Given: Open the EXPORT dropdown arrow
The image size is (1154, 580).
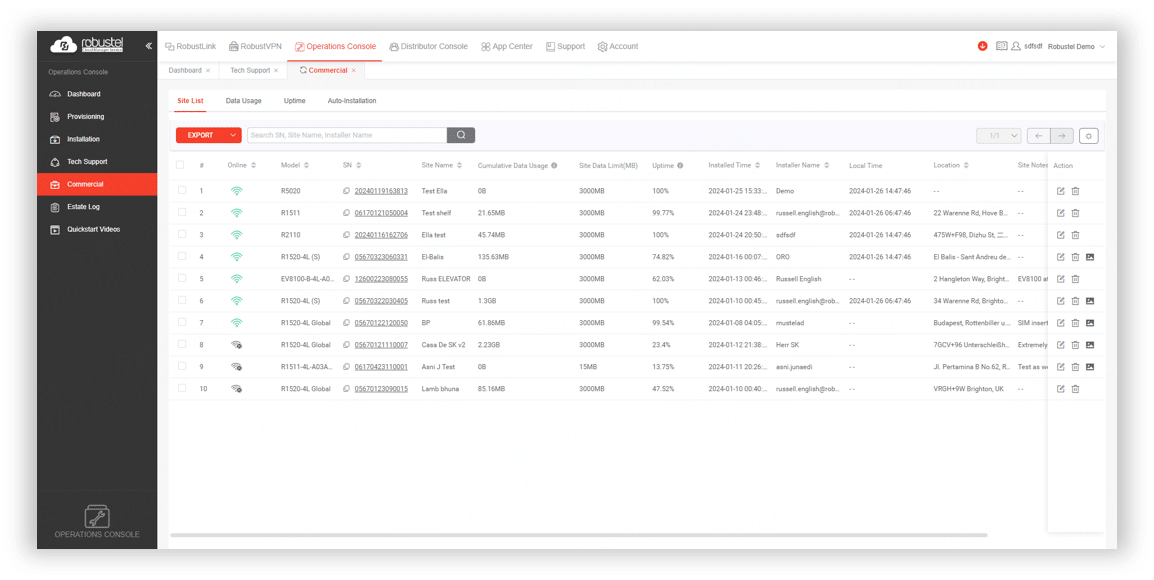Looking at the screenshot, I should pyautogui.click(x=233, y=135).
